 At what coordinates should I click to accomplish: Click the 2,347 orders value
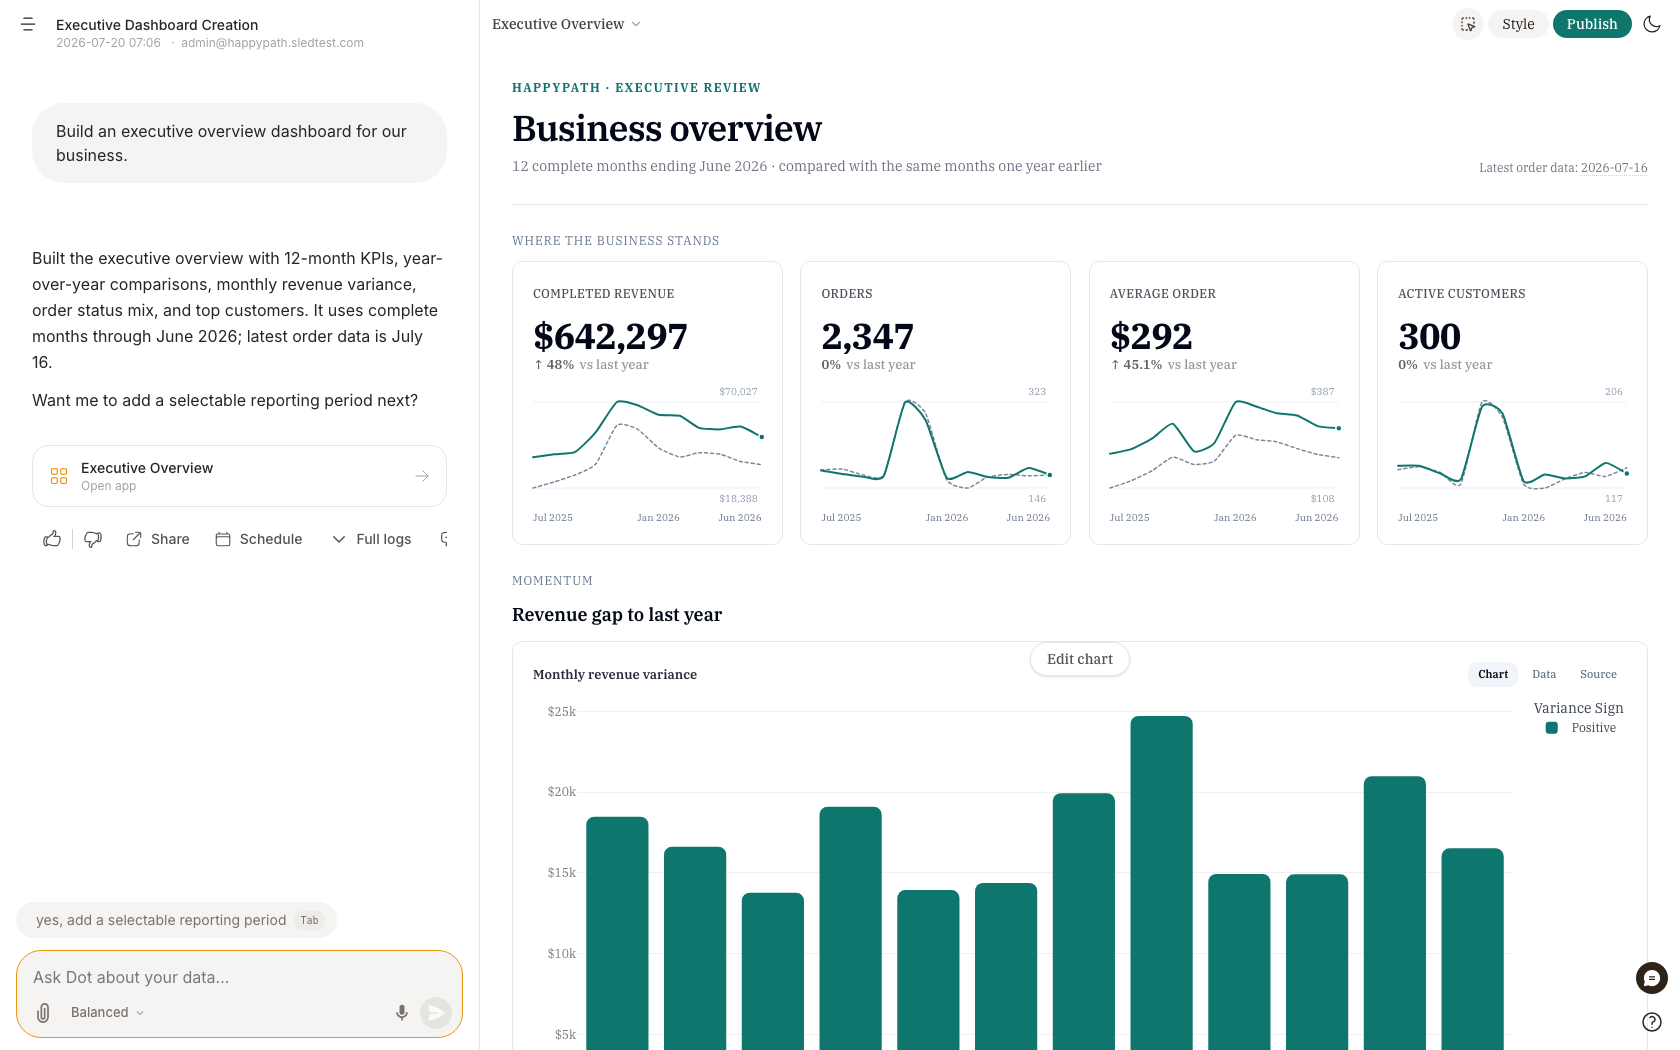867,336
